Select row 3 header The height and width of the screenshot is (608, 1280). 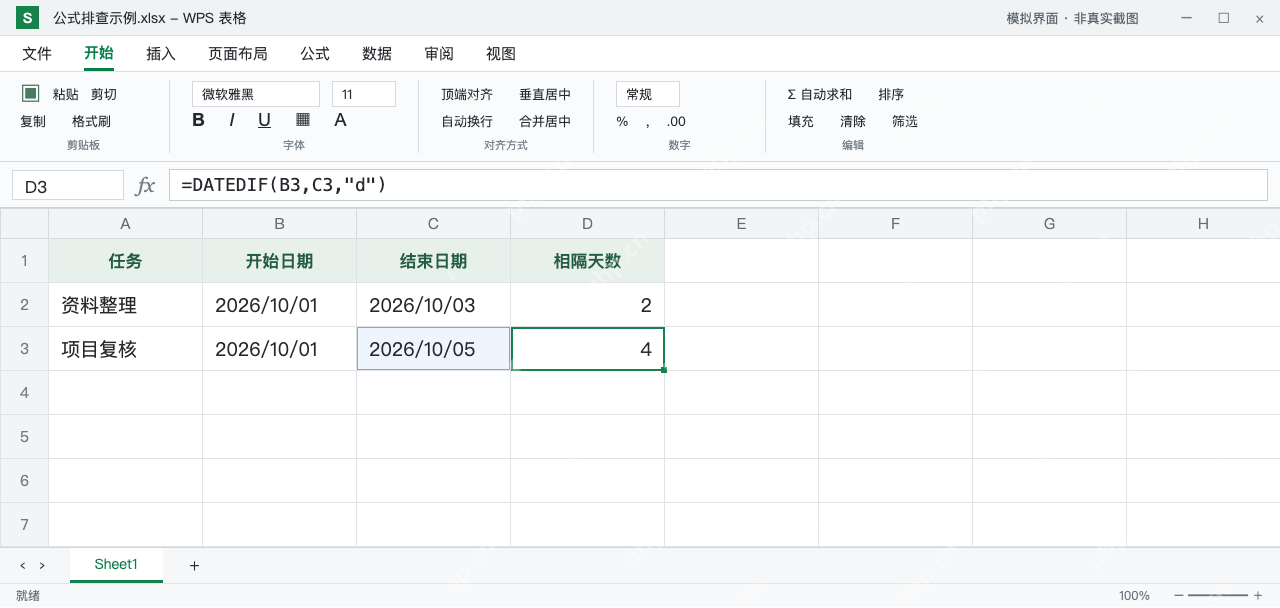[24, 349]
